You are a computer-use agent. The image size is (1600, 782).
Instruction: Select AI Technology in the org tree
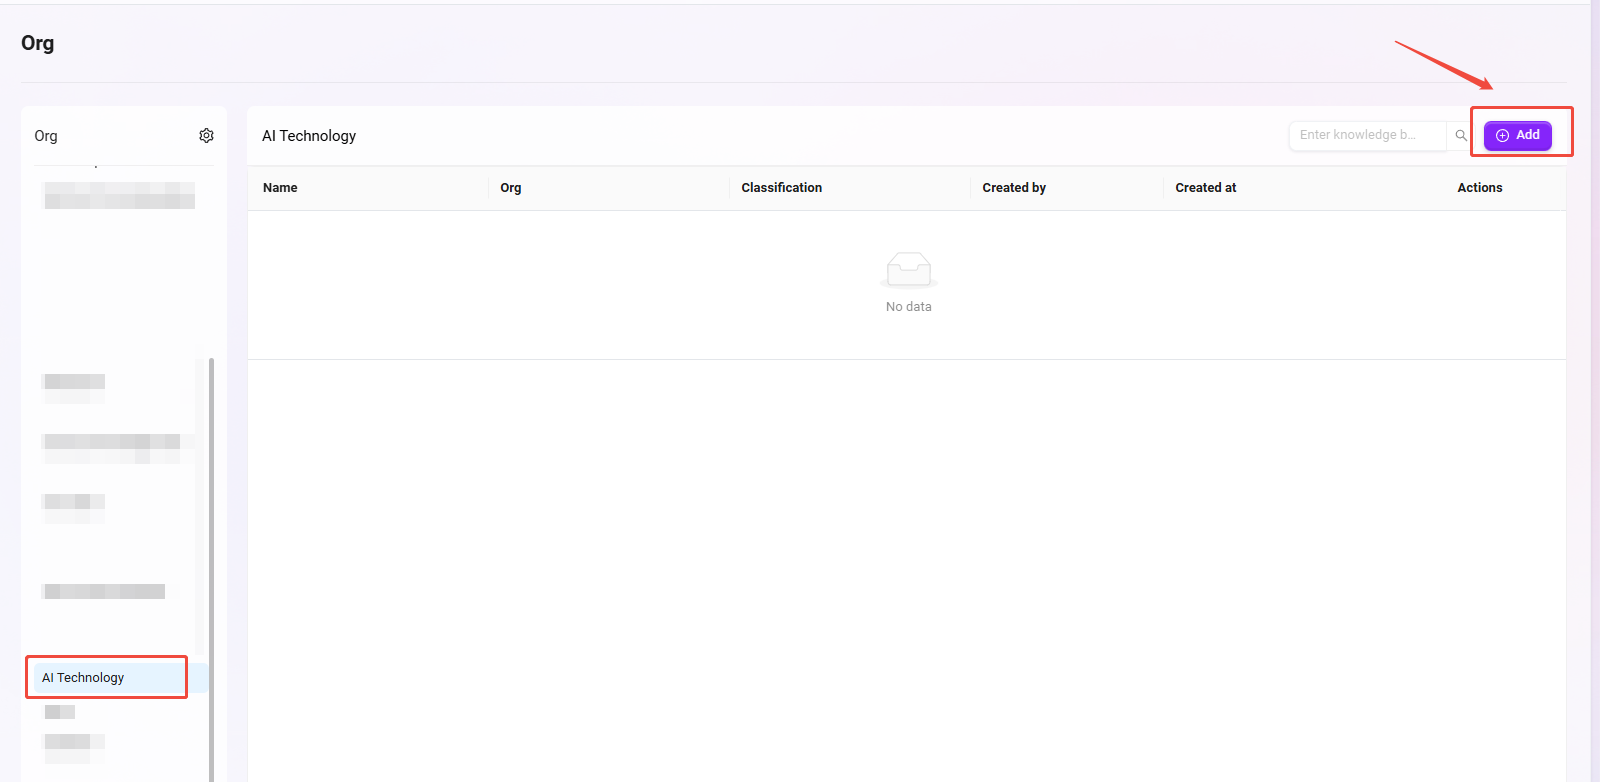tap(84, 677)
